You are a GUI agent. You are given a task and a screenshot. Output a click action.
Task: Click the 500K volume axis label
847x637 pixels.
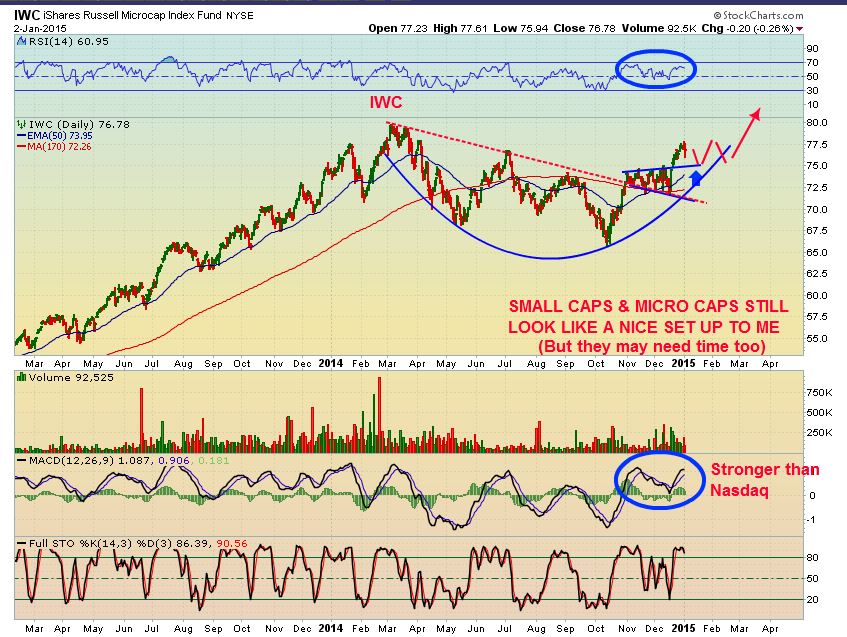(x=819, y=412)
